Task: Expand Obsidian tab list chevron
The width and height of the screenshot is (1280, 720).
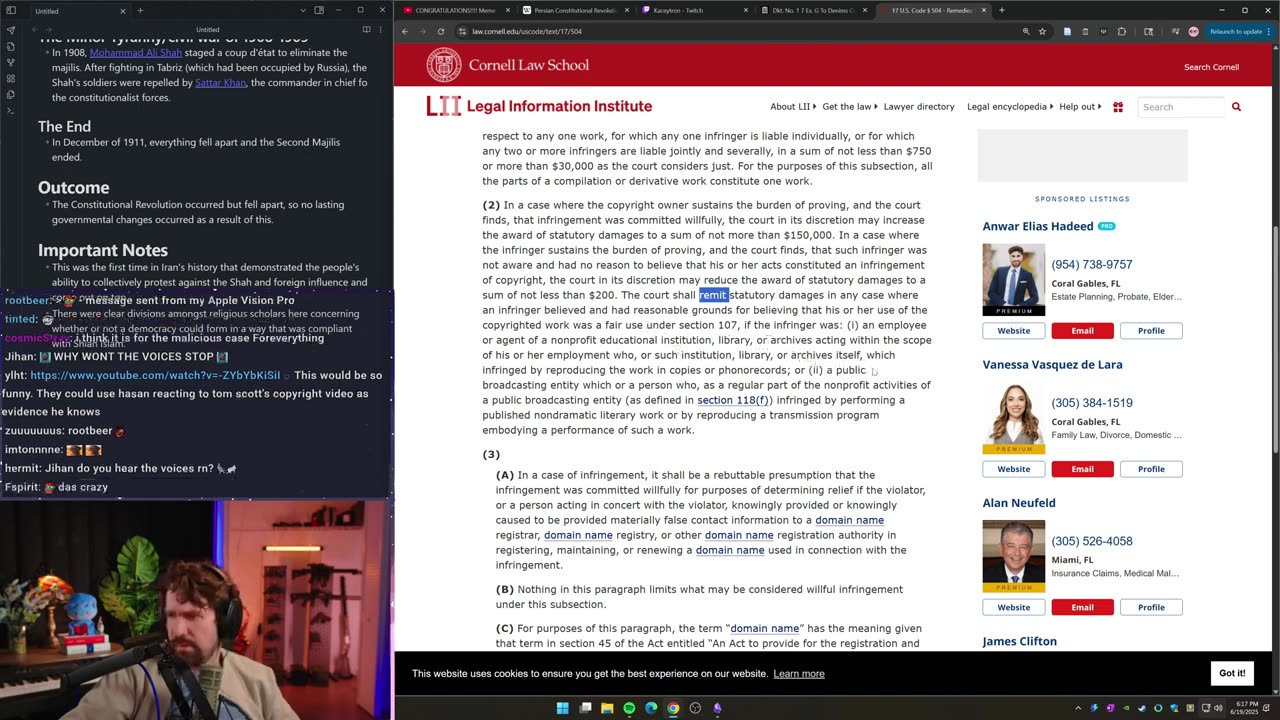Action: (302, 10)
